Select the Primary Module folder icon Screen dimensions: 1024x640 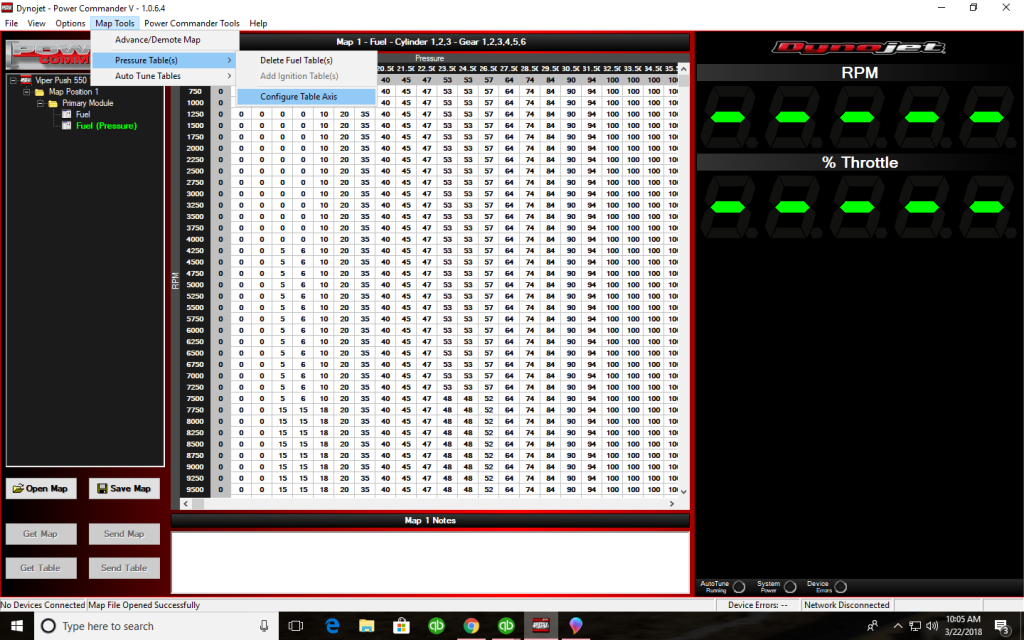coord(53,103)
